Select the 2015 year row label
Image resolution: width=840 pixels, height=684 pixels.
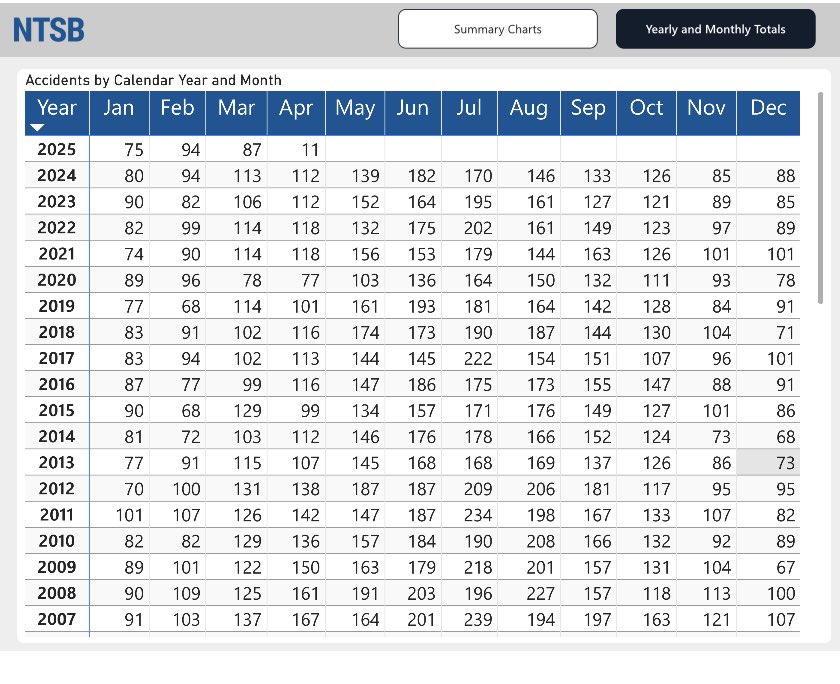pos(57,410)
